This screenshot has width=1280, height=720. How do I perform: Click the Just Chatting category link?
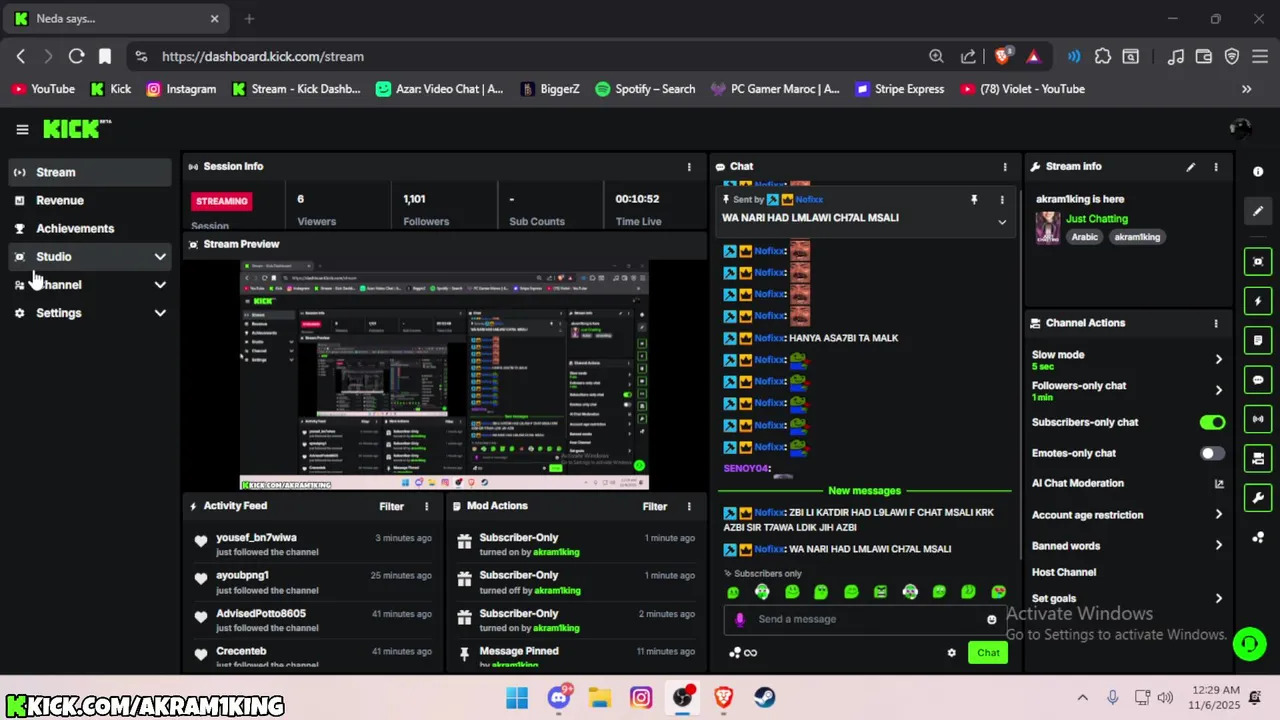[1096, 219]
